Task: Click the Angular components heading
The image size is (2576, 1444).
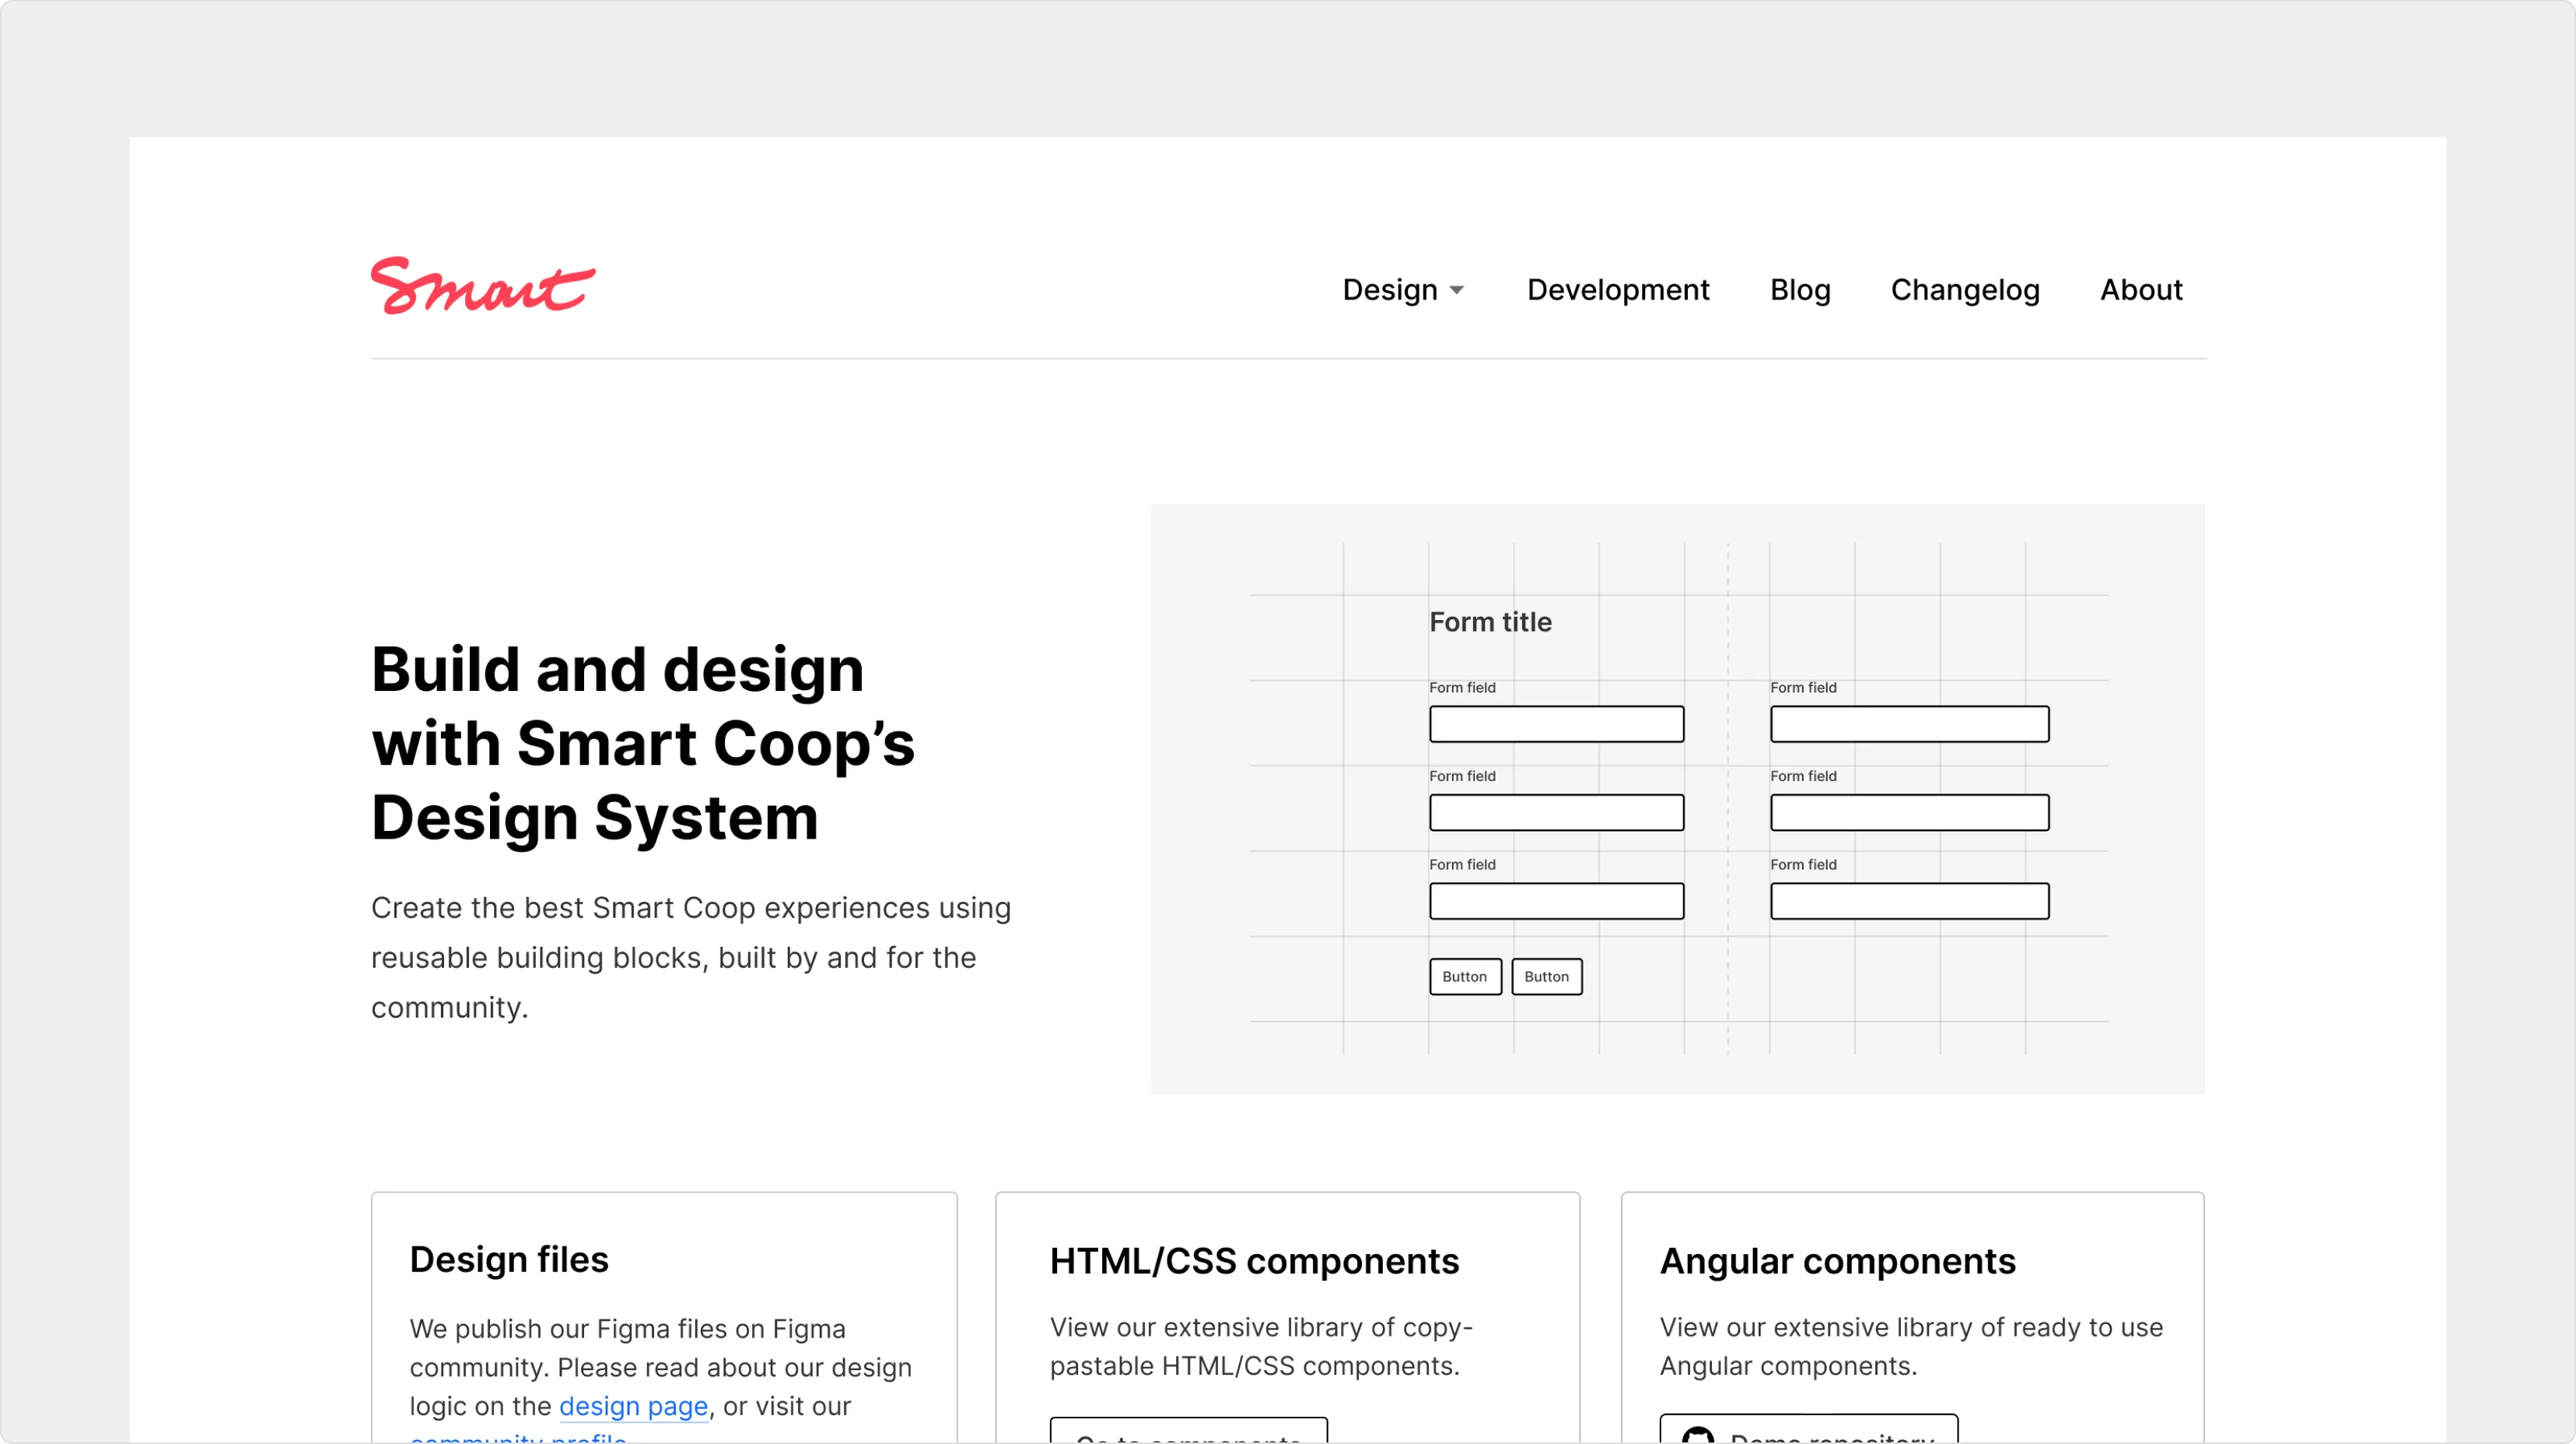Action: tap(1838, 1262)
